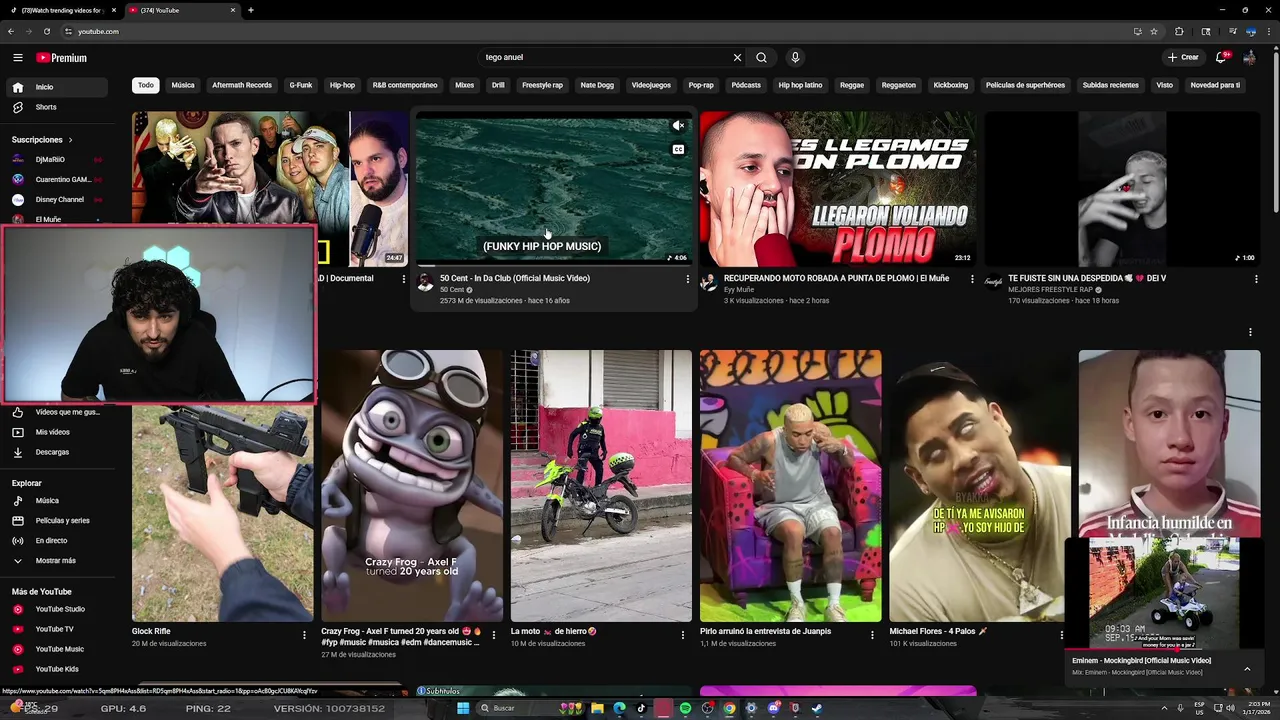Open the Llegaron Volando Plomo thumbnail
This screenshot has width=1280, height=720.
click(838, 188)
